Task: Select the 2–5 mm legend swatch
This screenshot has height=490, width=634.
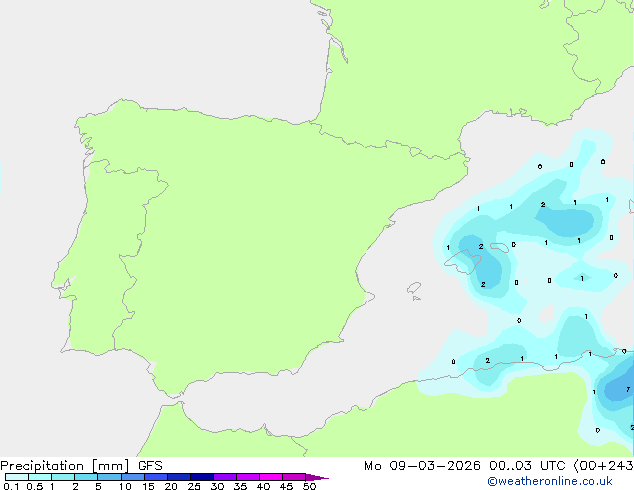Action: coord(86,477)
